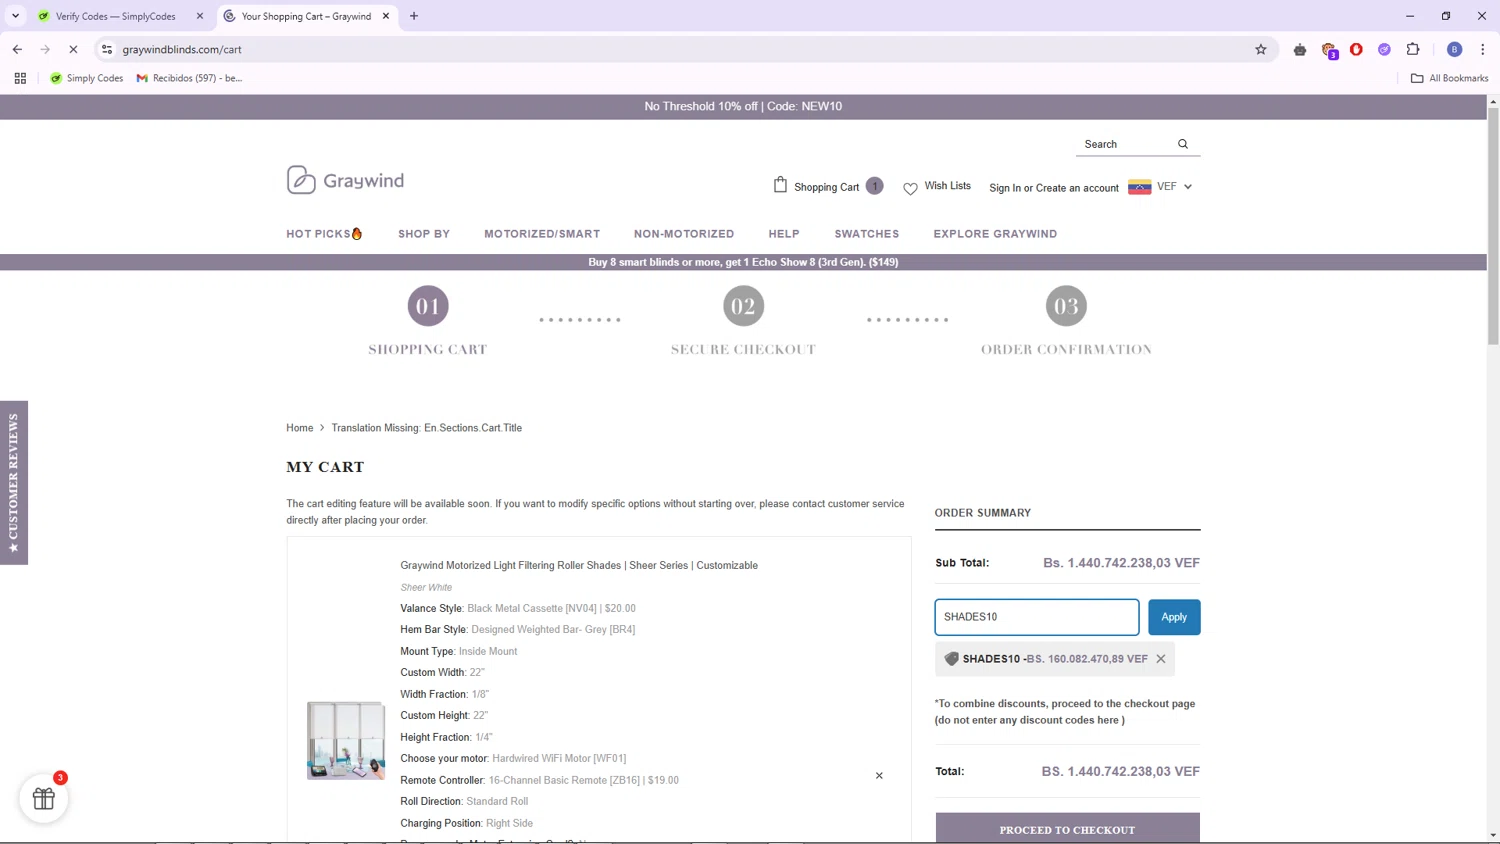Click the cart item count badge

(875, 186)
